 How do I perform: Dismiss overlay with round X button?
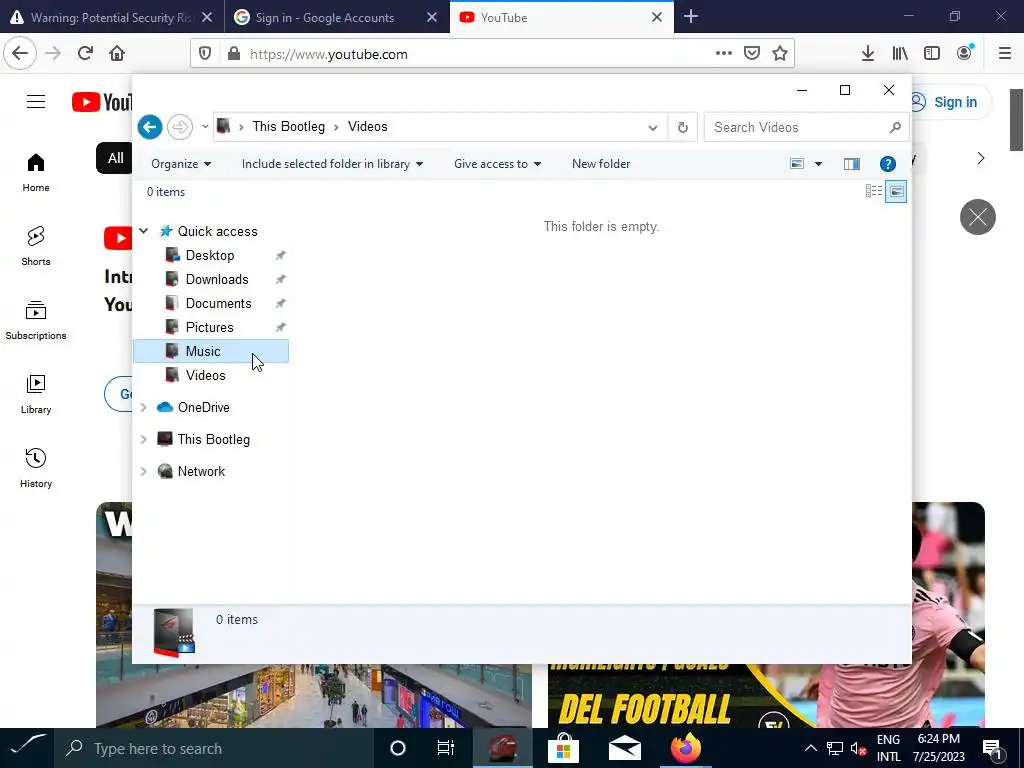pyautogui.click(x=978, y=217)
